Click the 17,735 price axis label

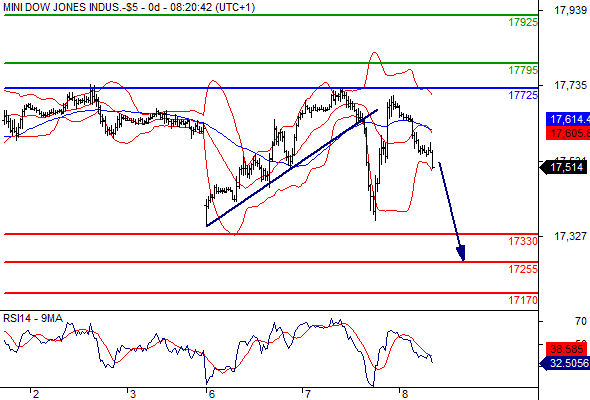[x=570, y=86]
